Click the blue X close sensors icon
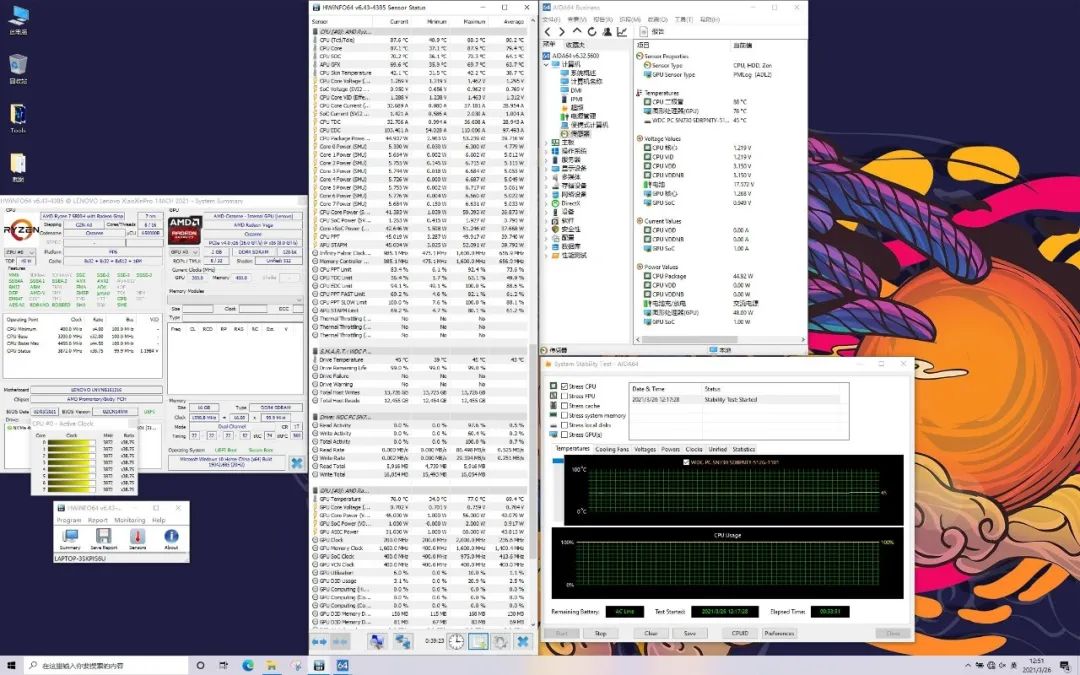This screenshot has height=675, width=1080. point(522,641)
